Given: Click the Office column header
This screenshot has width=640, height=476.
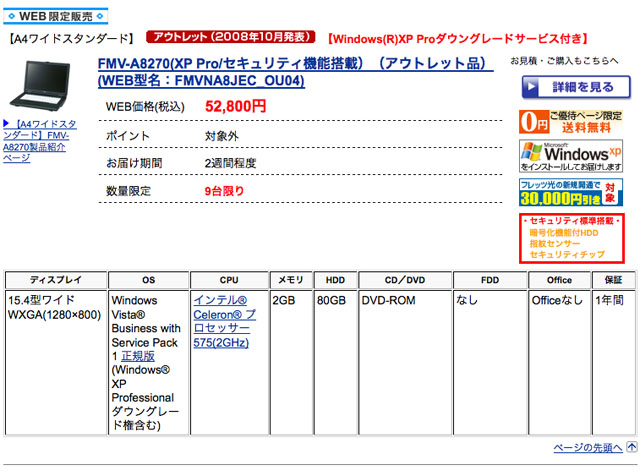Looking at the screenshot, I should [x=560, y=280].
